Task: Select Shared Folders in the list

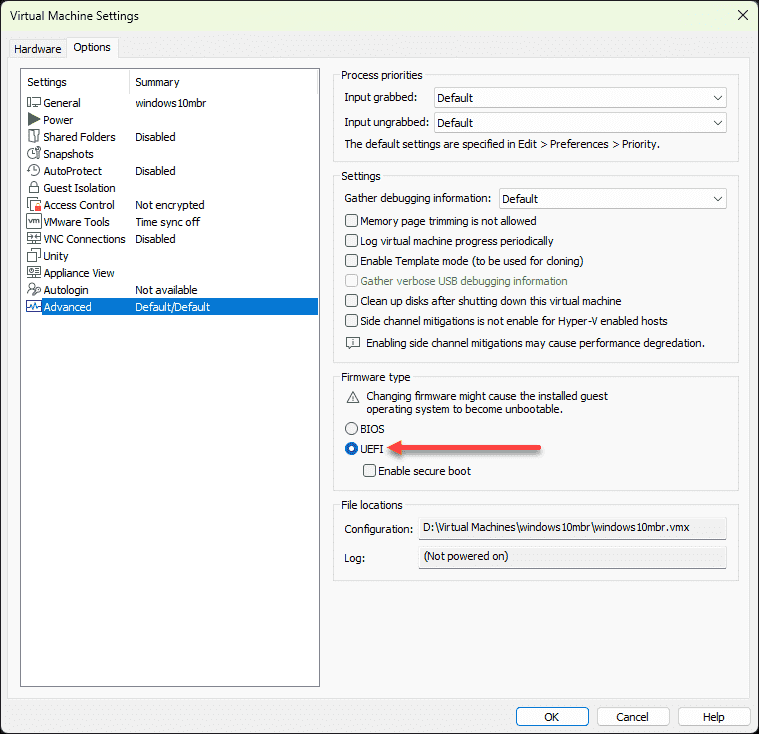Action: [172, 137]
